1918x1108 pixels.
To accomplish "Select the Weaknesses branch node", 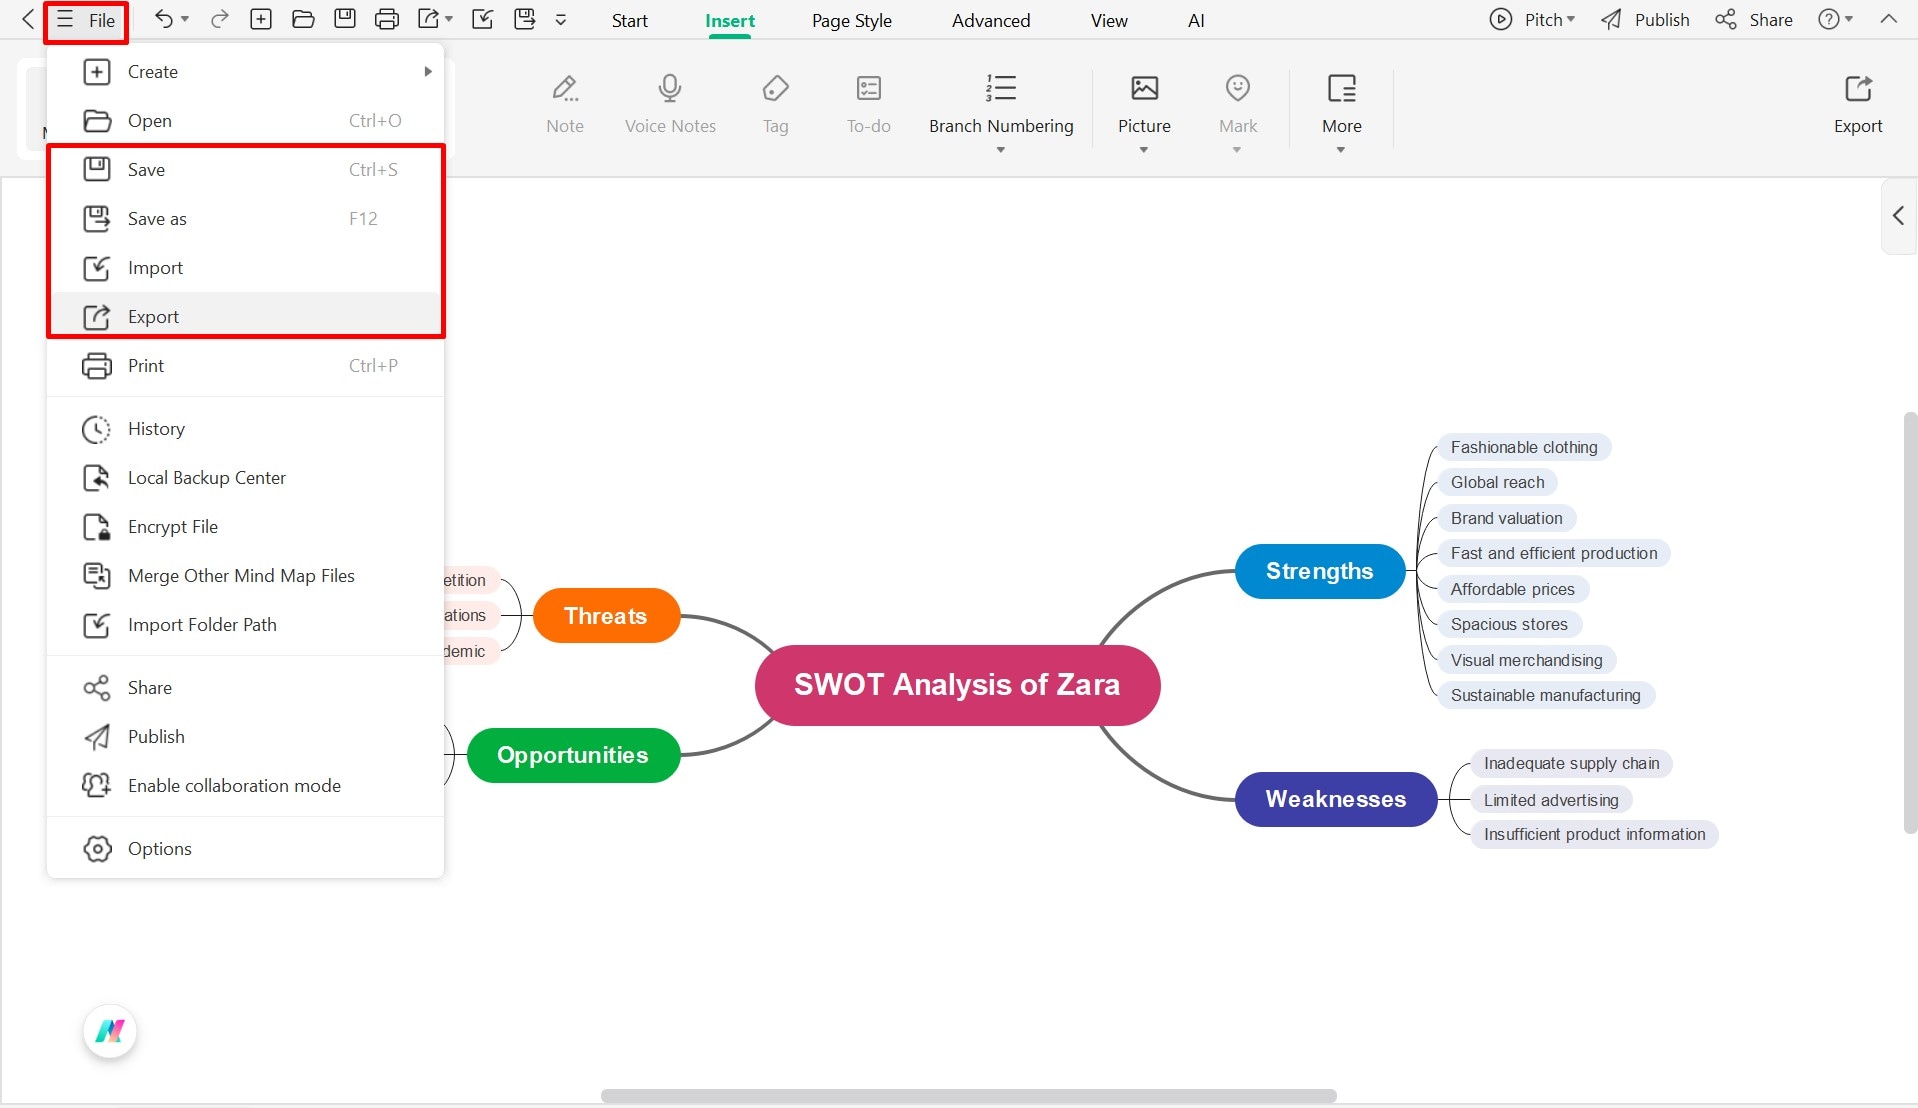I will (x=1336, y=799).
